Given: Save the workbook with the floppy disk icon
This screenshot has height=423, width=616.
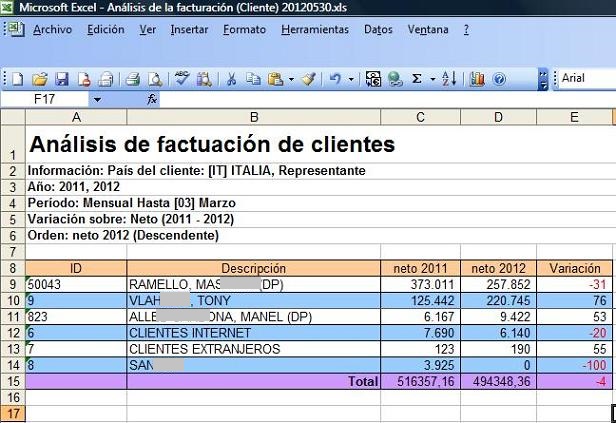Looking at the screenshot, I should [x=61, y=78].
